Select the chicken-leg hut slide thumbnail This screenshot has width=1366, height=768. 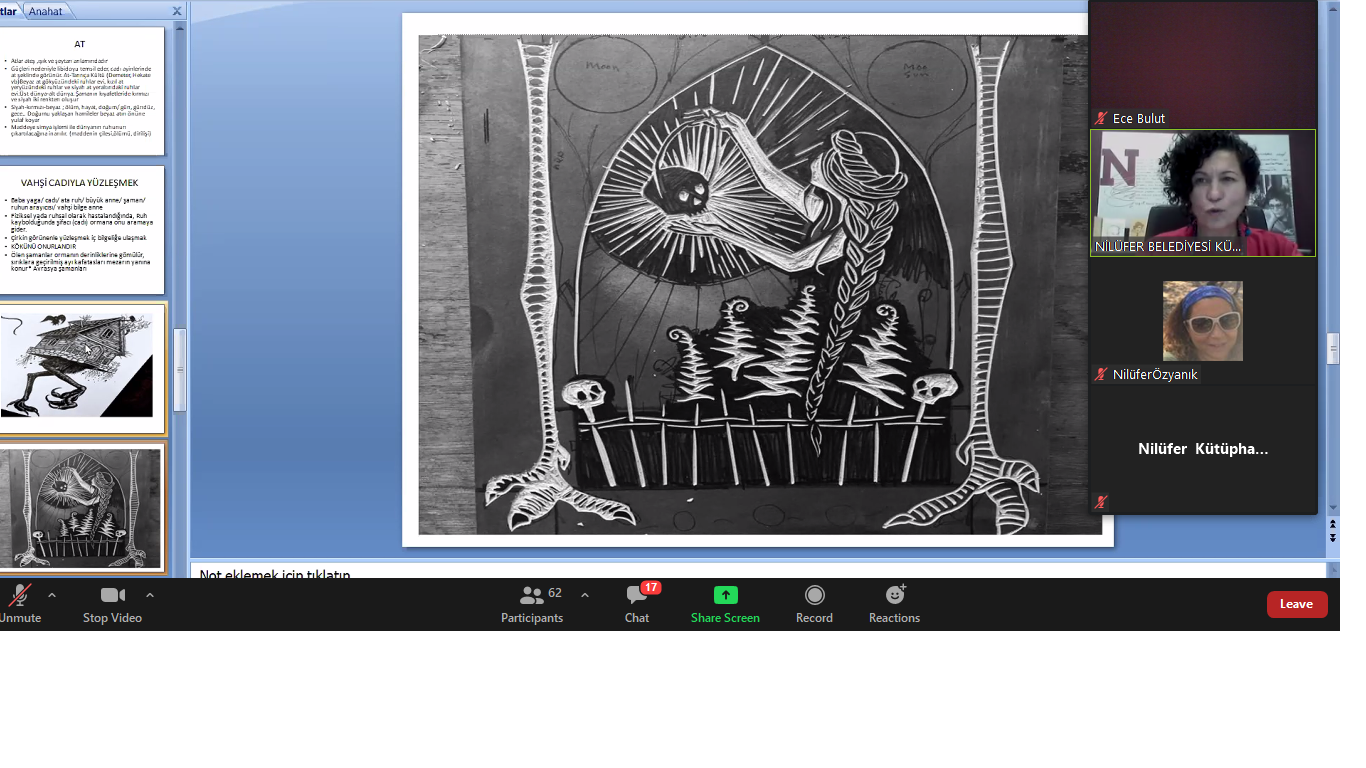(80, 369)
